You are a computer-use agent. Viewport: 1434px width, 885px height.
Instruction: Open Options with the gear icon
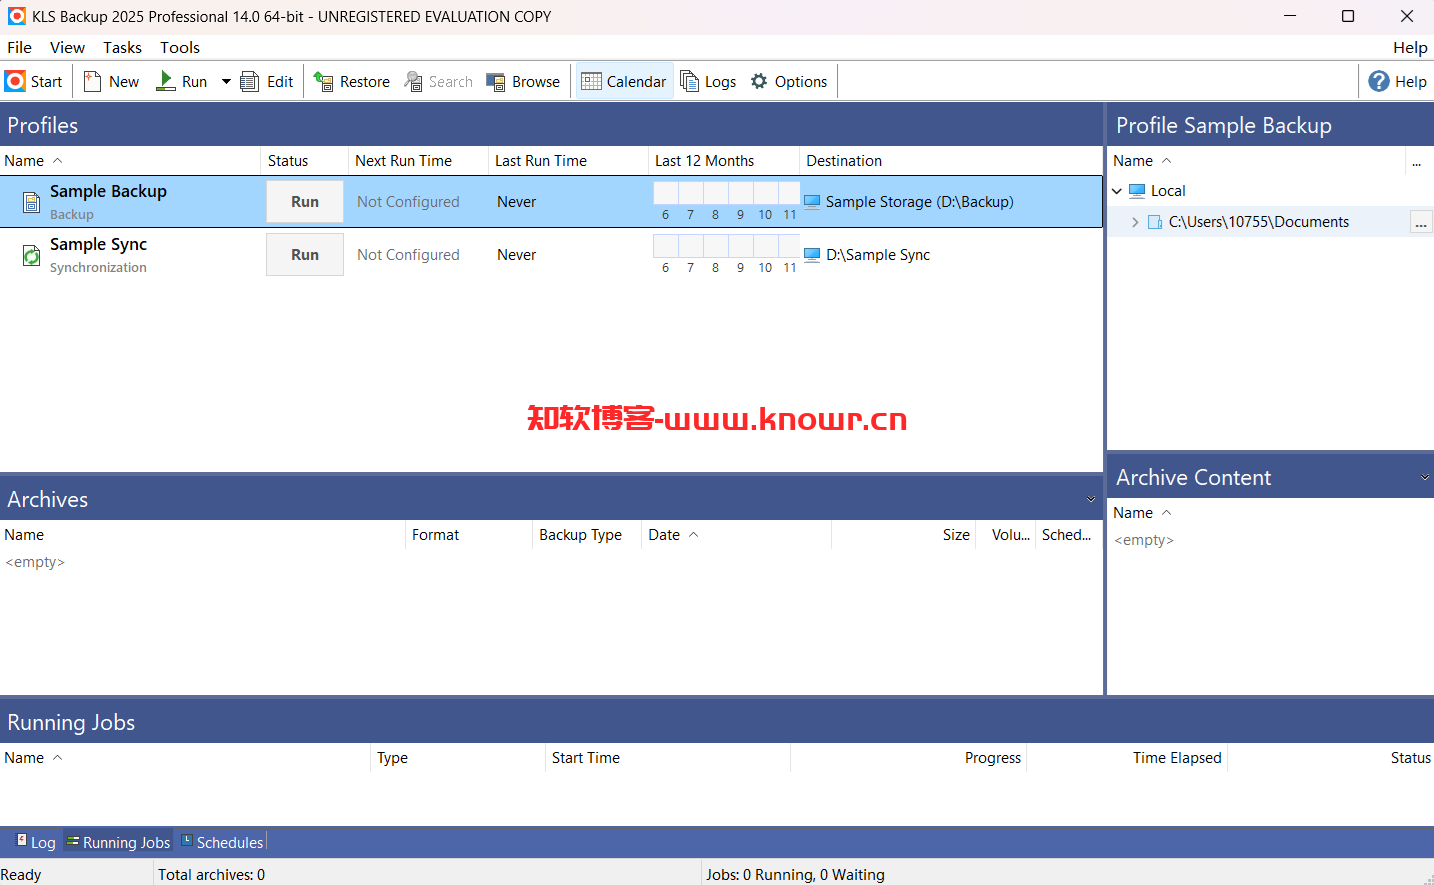point(789,82)
